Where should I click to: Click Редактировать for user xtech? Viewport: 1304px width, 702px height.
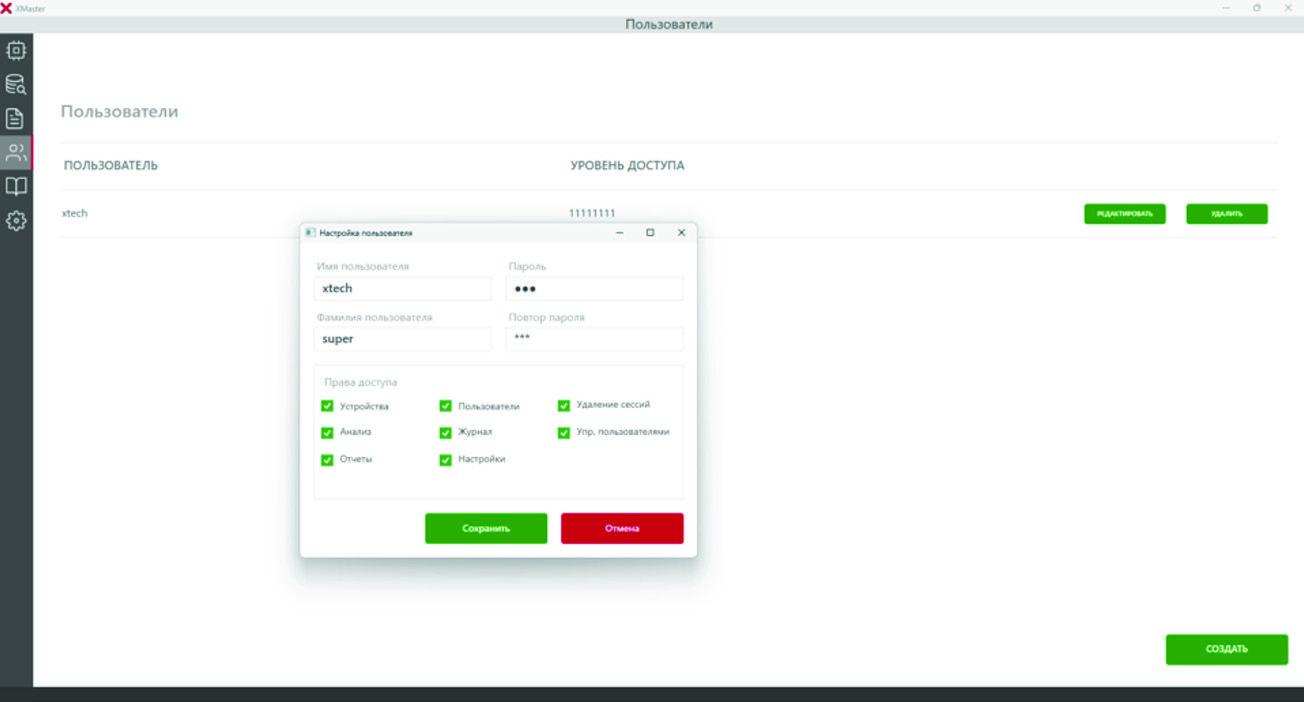pyautogui.click(x=1124, y=214)
